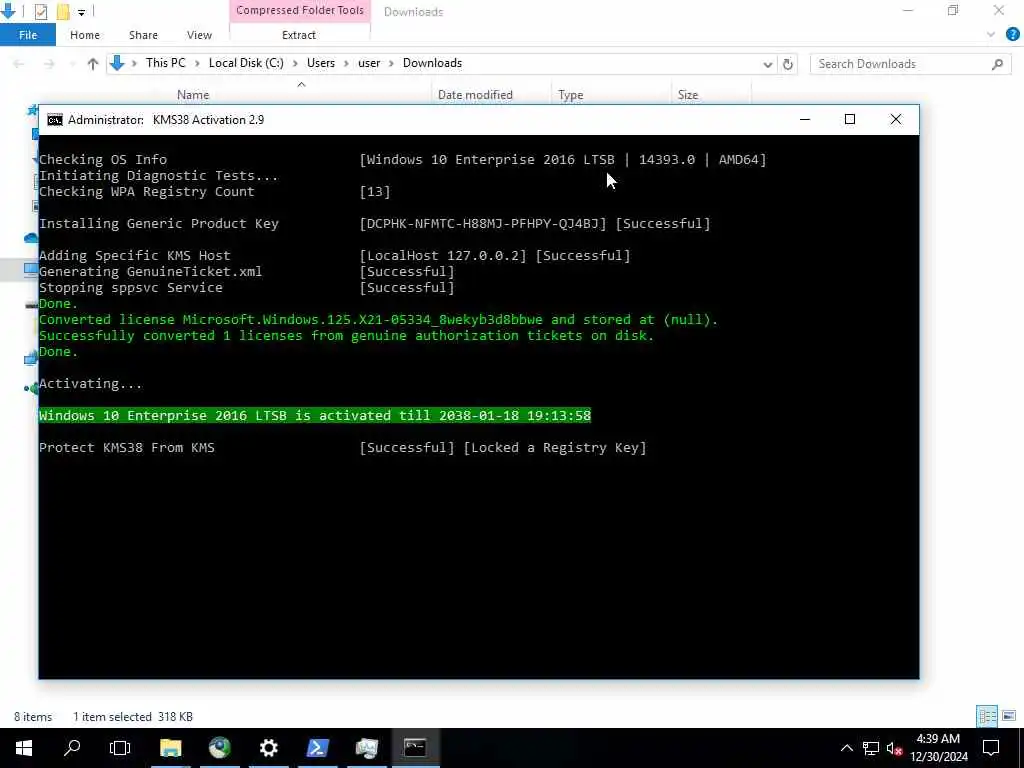This screenshot has width=1024, height=768.
Task: Select 'Local Disk (C:)' in the breadcrumb
Action: pos(246,63)
